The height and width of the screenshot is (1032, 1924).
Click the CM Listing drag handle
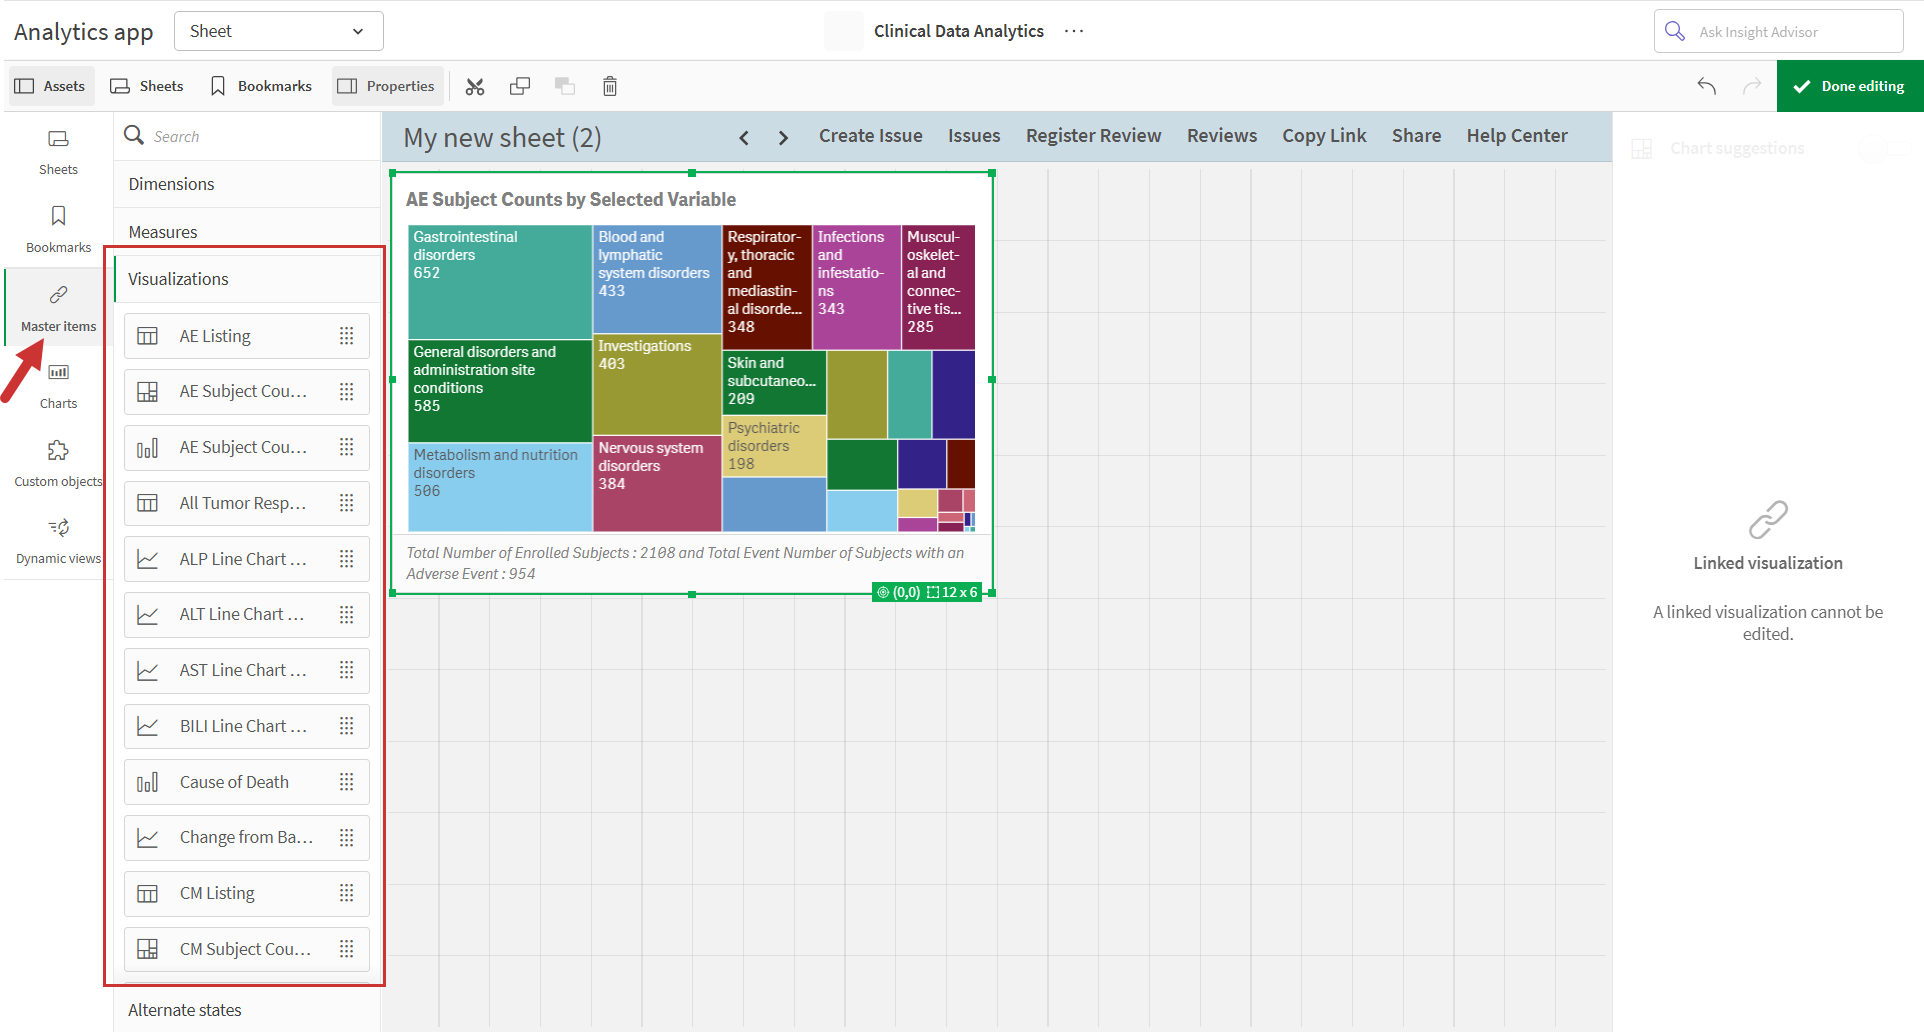tap(347, 893)
